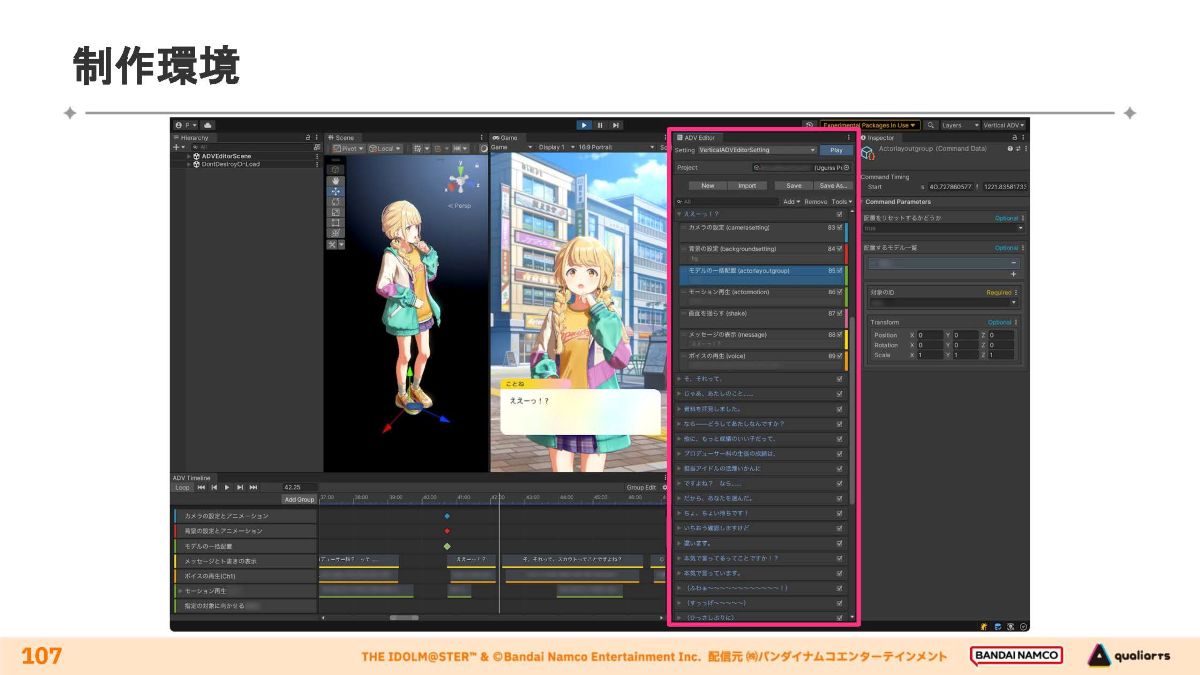
Task: Click the Unity Play button in top toolbar
Action: click(x=585, y=125)
